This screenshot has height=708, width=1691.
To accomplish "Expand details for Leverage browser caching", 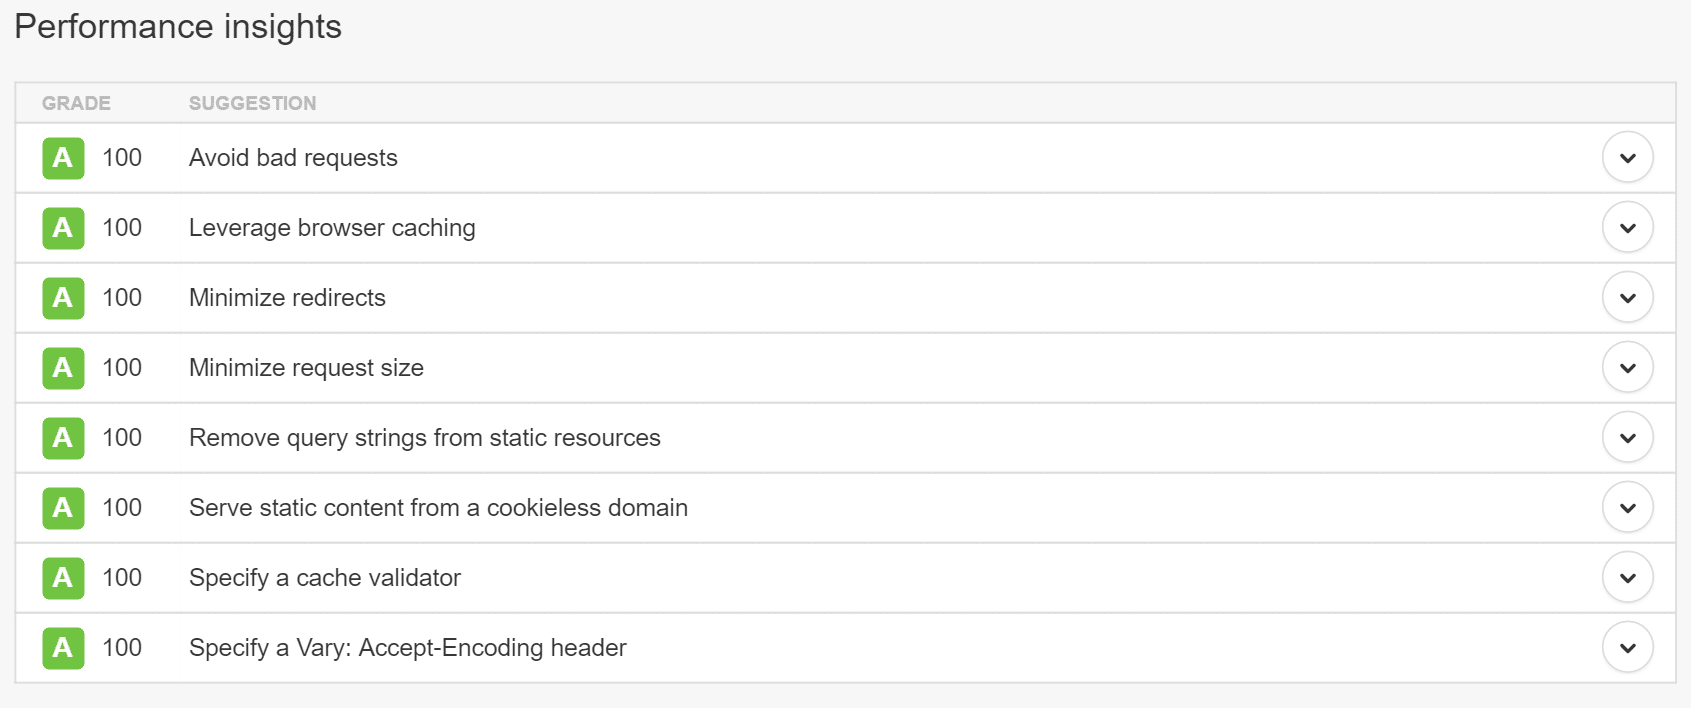I will tap(1628, 227).
